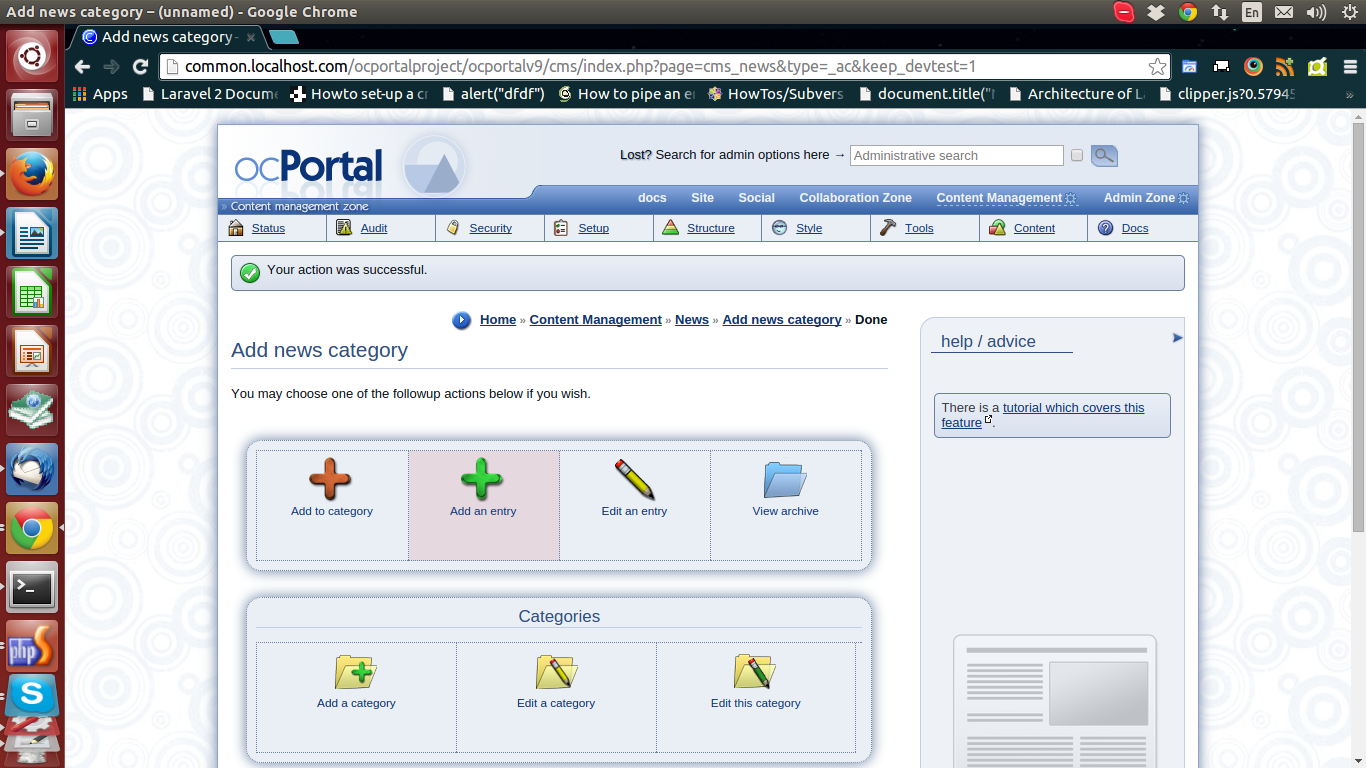Launch Firefox from the Ubuntu dock

32,174
